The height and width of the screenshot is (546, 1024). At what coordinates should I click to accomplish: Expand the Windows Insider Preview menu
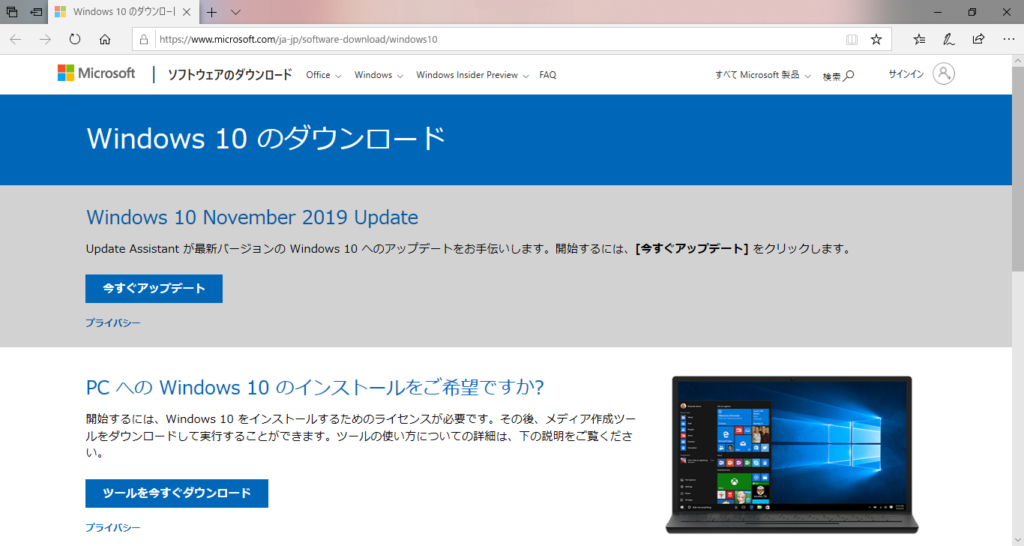472,75
